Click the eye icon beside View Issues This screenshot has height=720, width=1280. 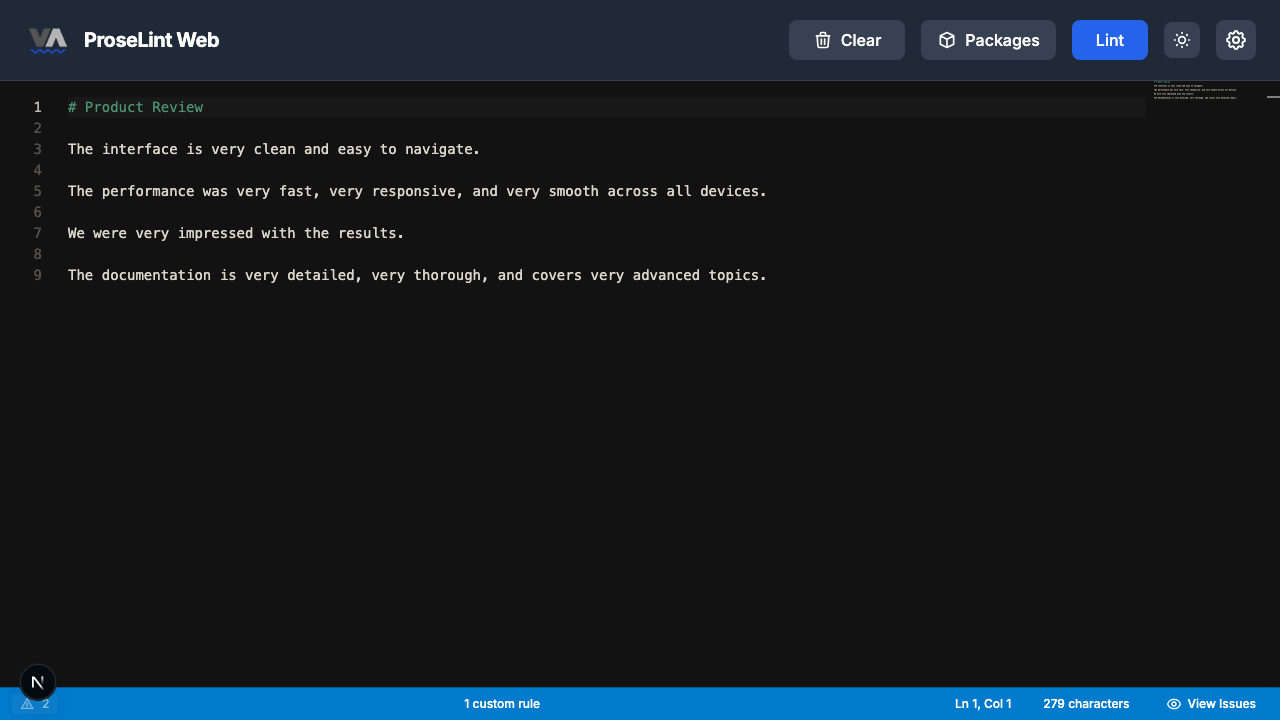click(1173, 704)
